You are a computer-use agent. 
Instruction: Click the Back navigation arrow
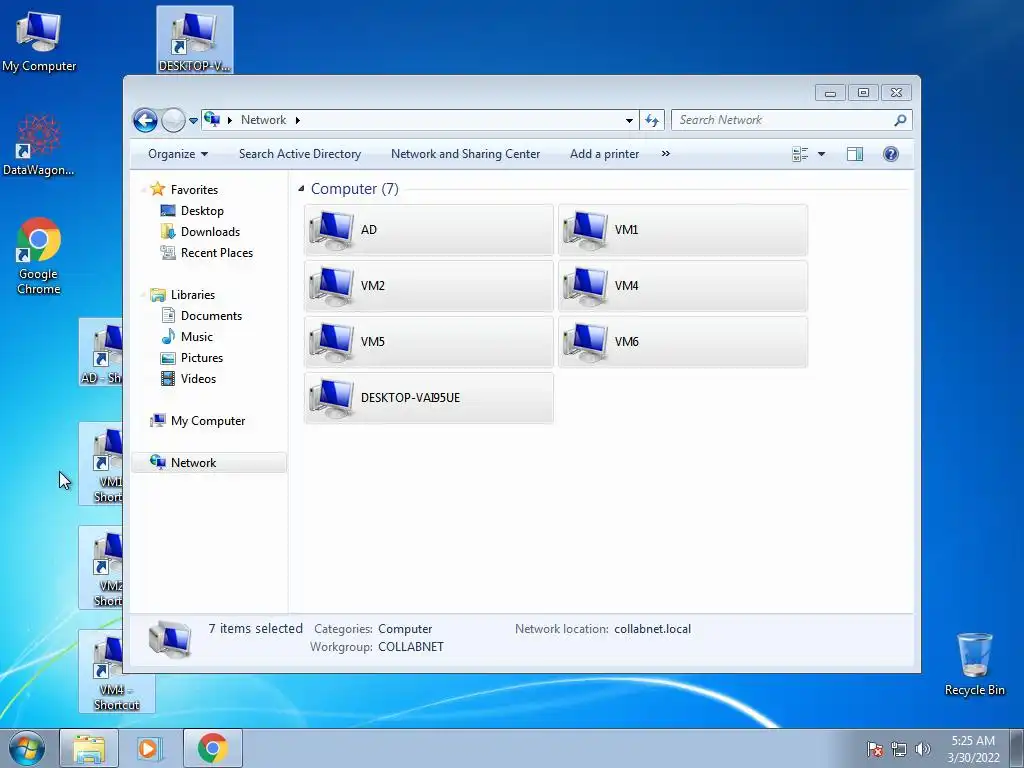coord(145,120)
